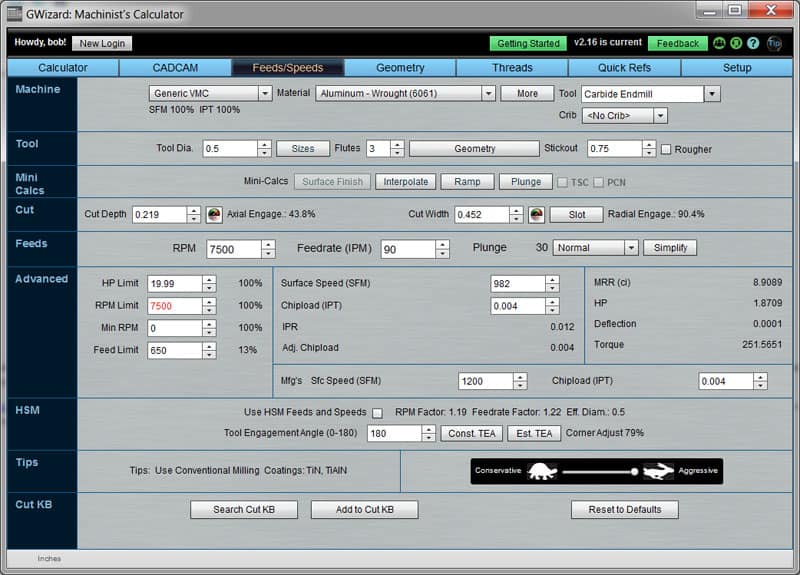Open the Crib No Crib dropdown
This screenshot has width=800, height=575.
[x=624, y=116]
